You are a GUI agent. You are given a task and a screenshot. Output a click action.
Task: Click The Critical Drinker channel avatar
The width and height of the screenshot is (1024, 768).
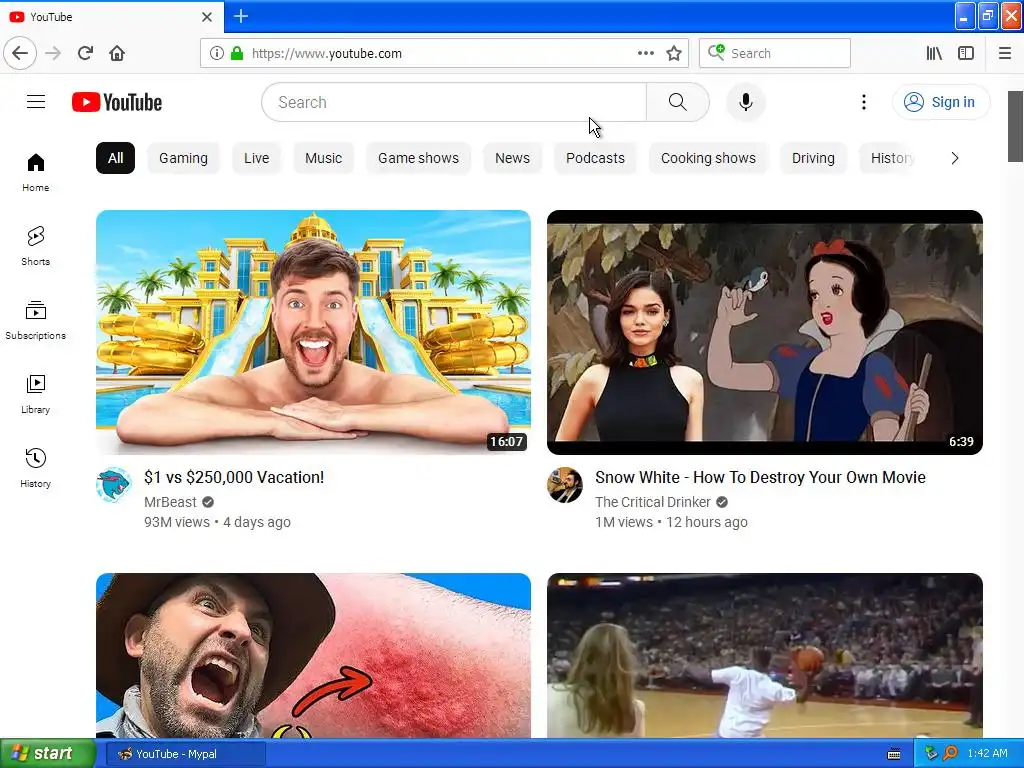tap(565, 485)
